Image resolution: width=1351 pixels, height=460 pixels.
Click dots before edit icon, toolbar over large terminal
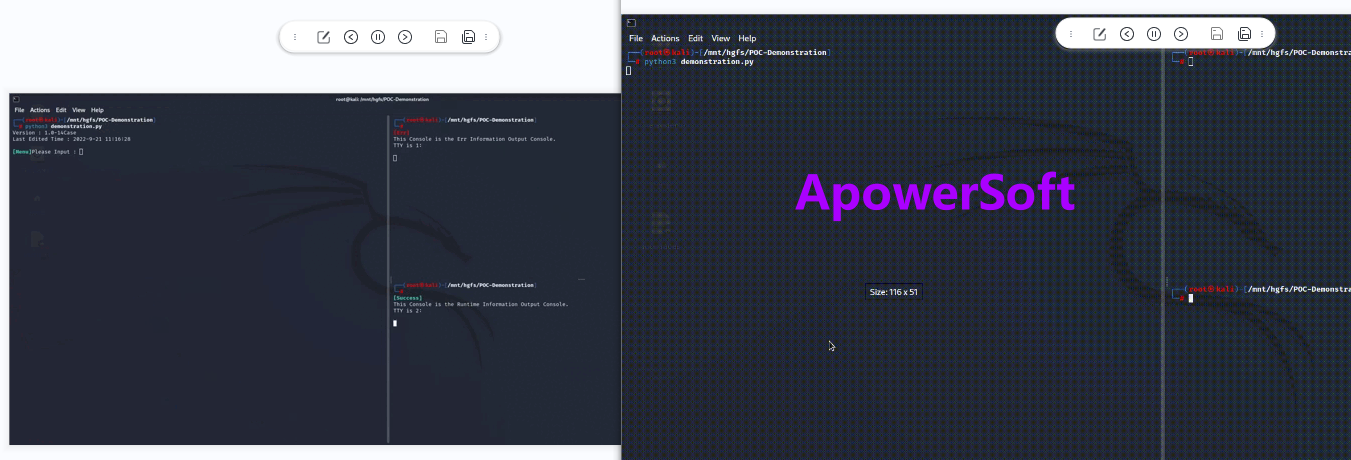pyautogui.click(x=1071, y=34)
